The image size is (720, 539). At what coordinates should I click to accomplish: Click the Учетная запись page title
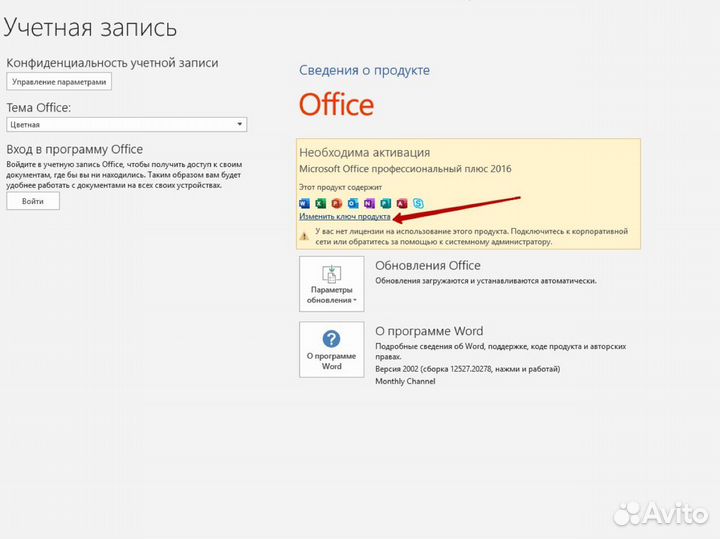click(x=90, y=27)
